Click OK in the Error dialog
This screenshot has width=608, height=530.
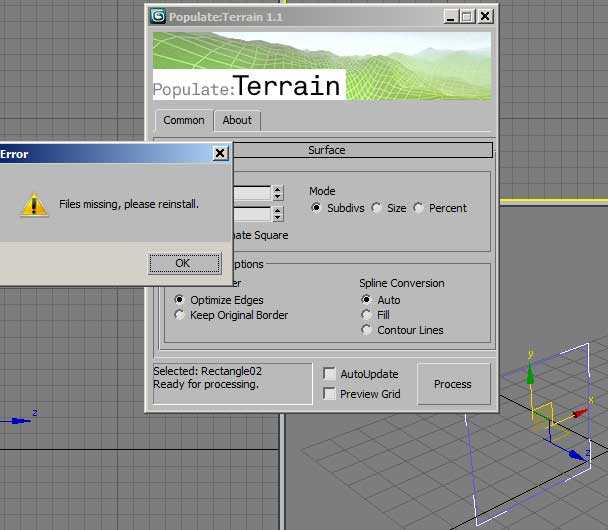(185, 263)
